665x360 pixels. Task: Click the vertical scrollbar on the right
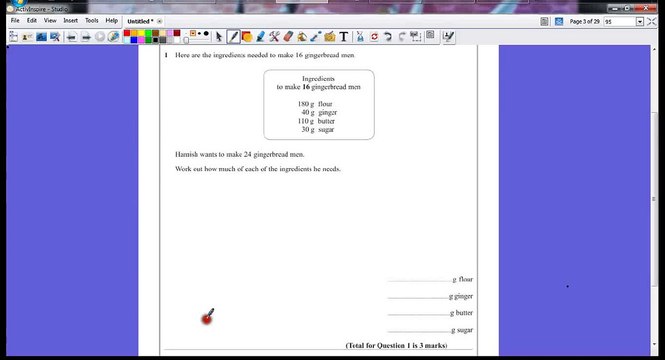(654, 199)
